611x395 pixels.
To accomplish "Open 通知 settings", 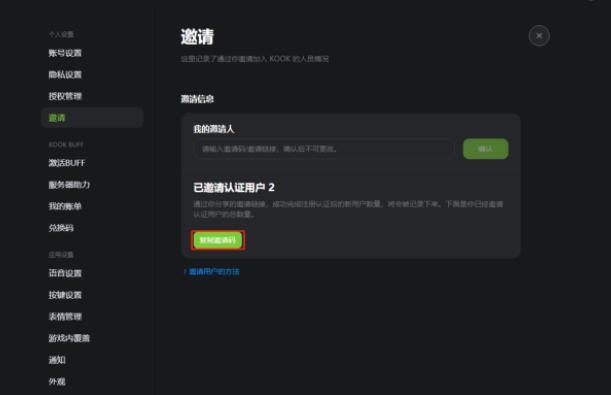I will (57, 360).
